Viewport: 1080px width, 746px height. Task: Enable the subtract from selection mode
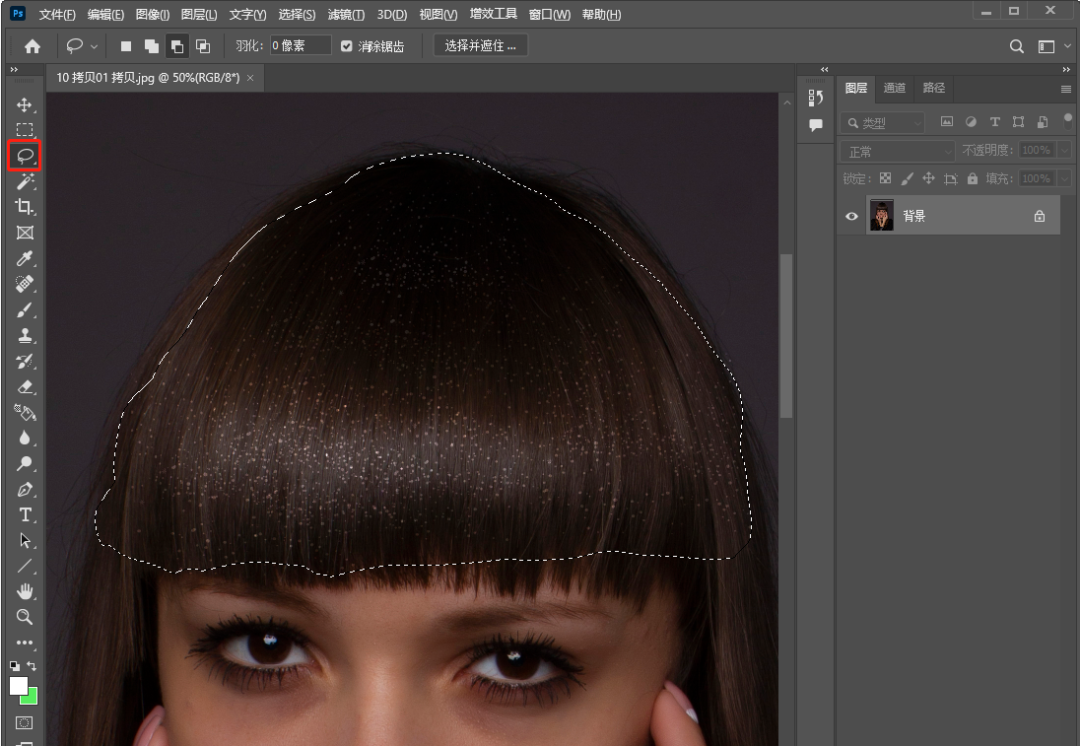pos(177,46)
